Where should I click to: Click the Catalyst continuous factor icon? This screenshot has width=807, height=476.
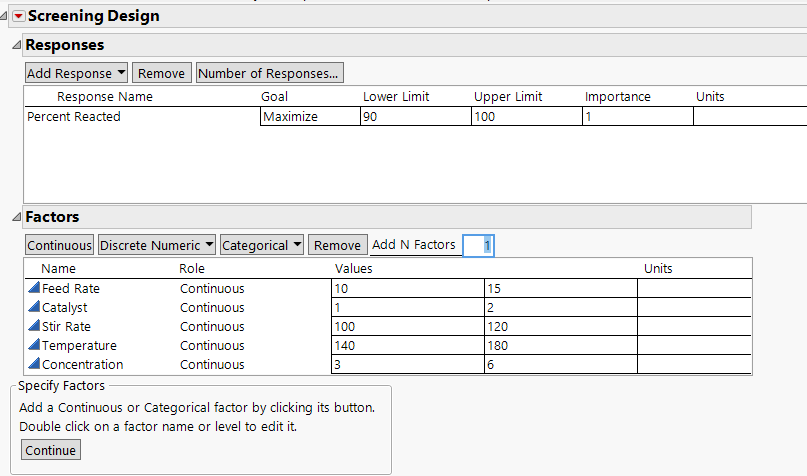click(x=33, y=307)
